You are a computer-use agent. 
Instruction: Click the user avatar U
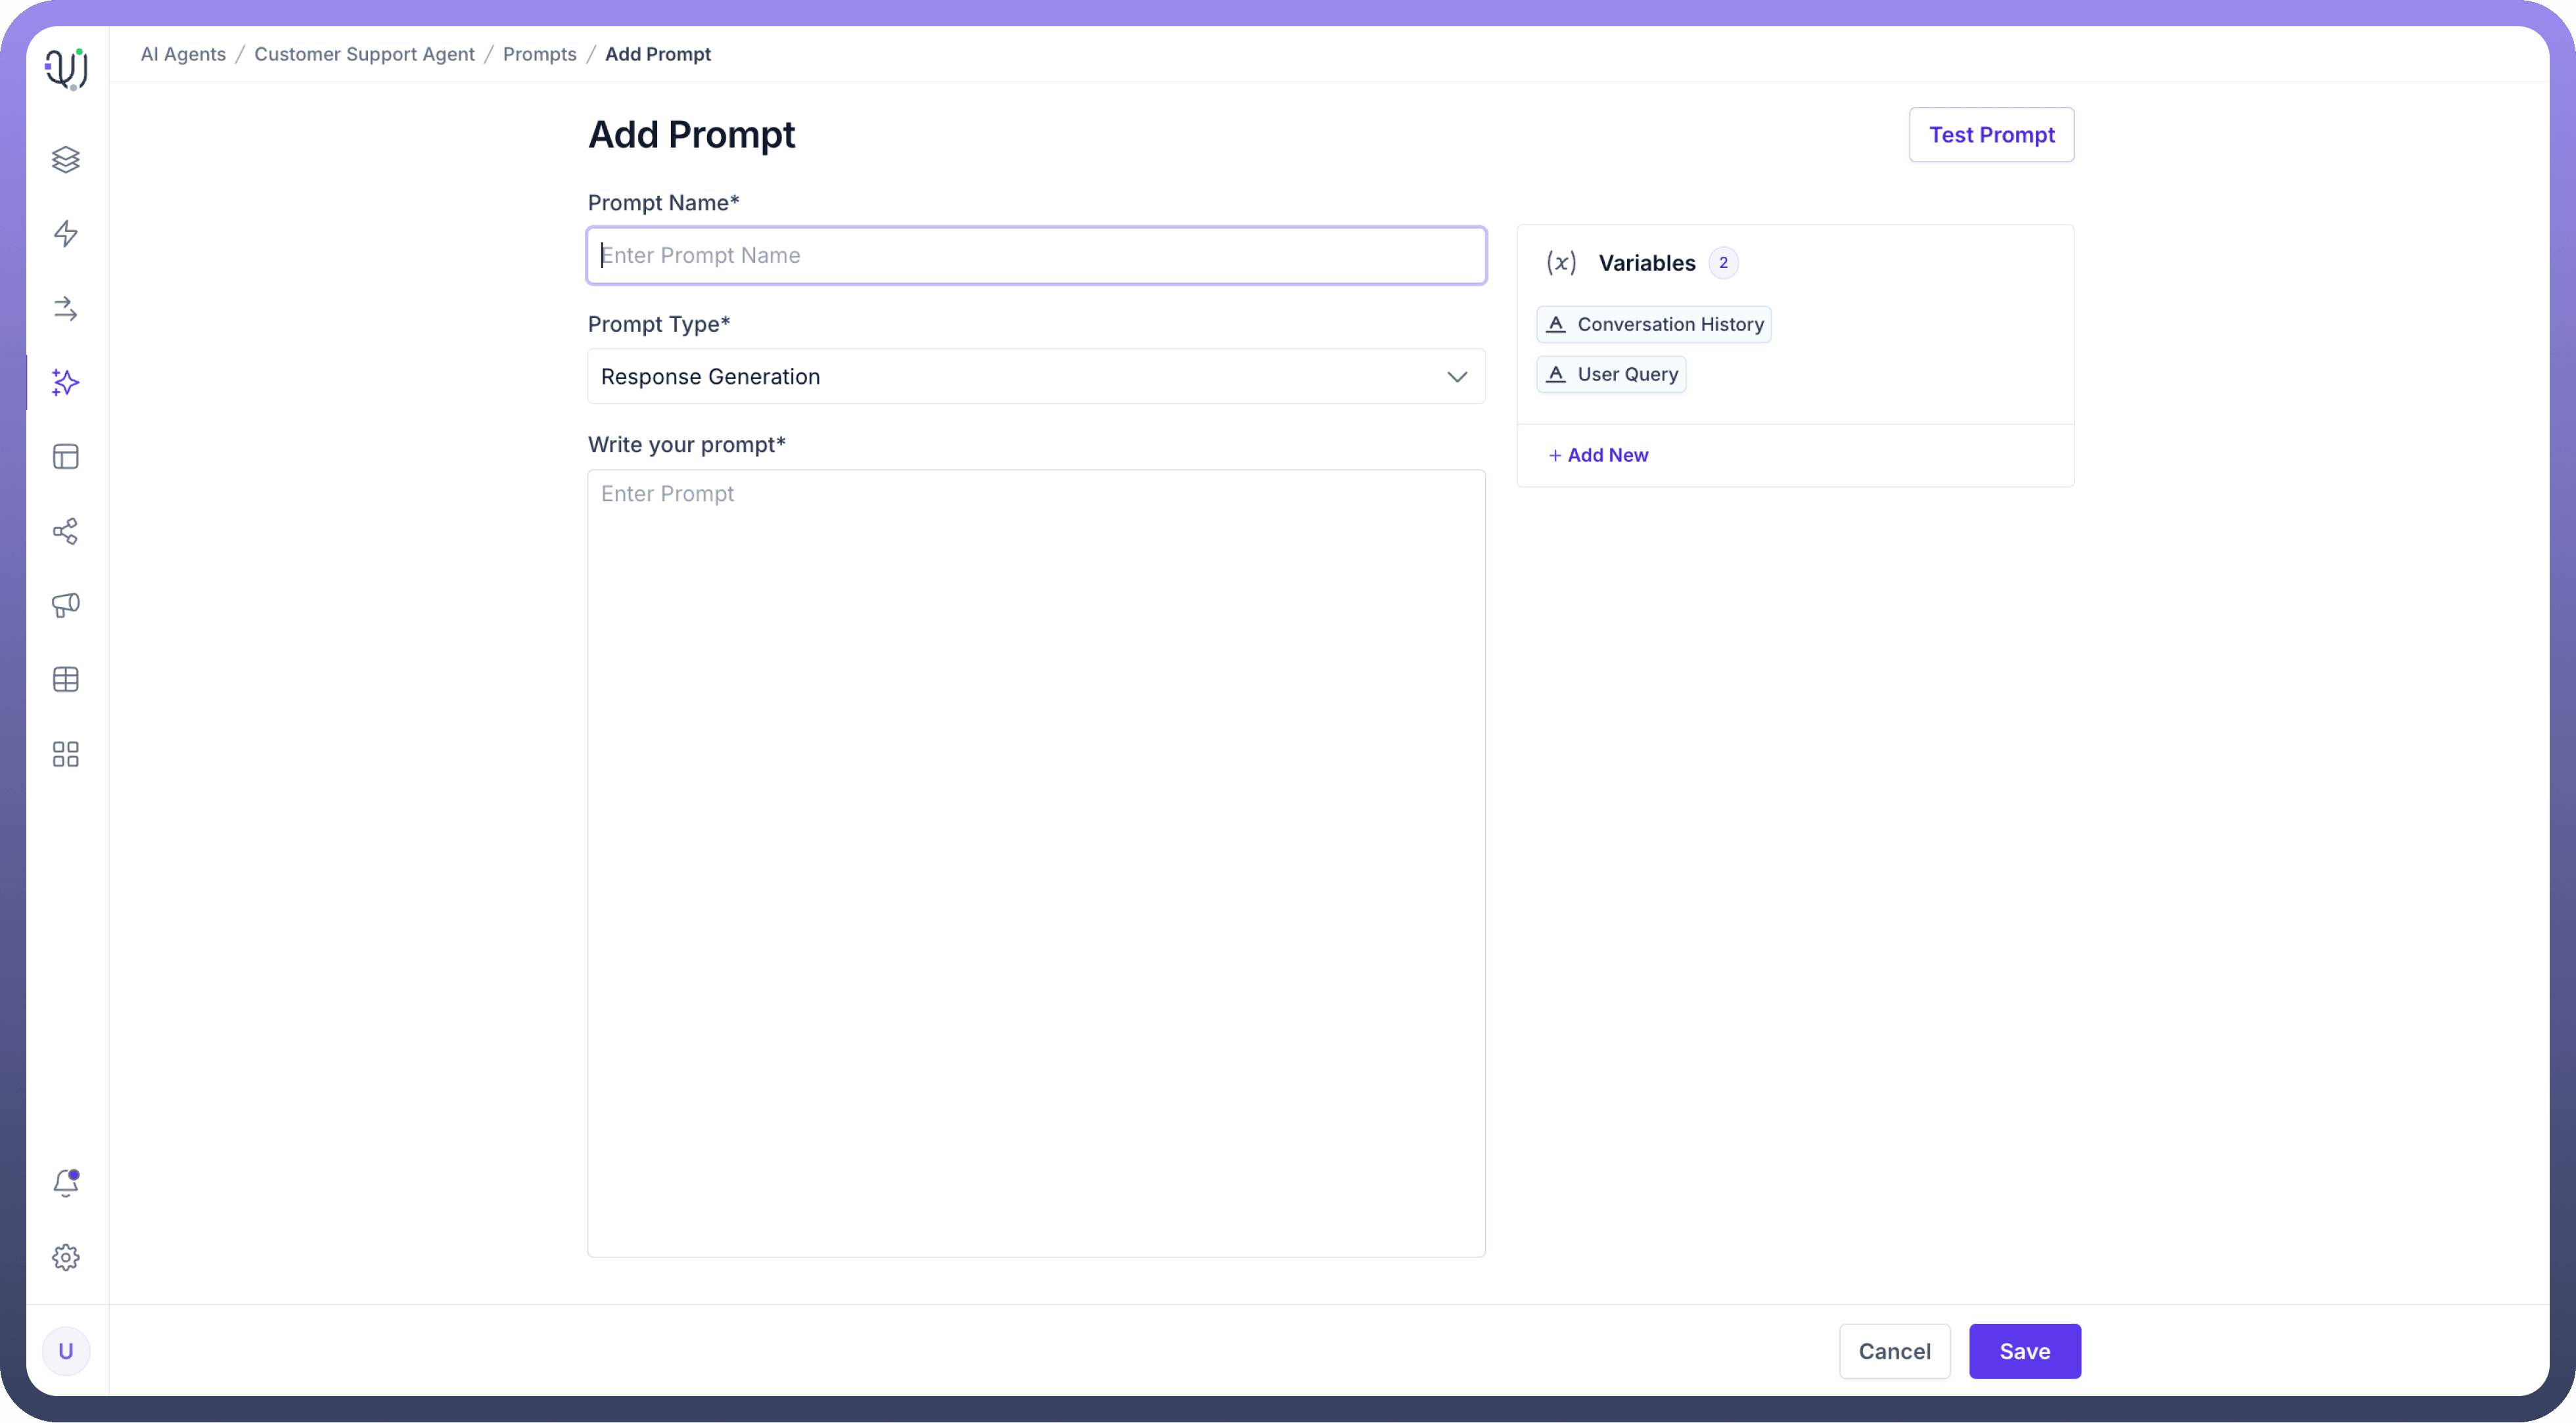pos(66,1351)
